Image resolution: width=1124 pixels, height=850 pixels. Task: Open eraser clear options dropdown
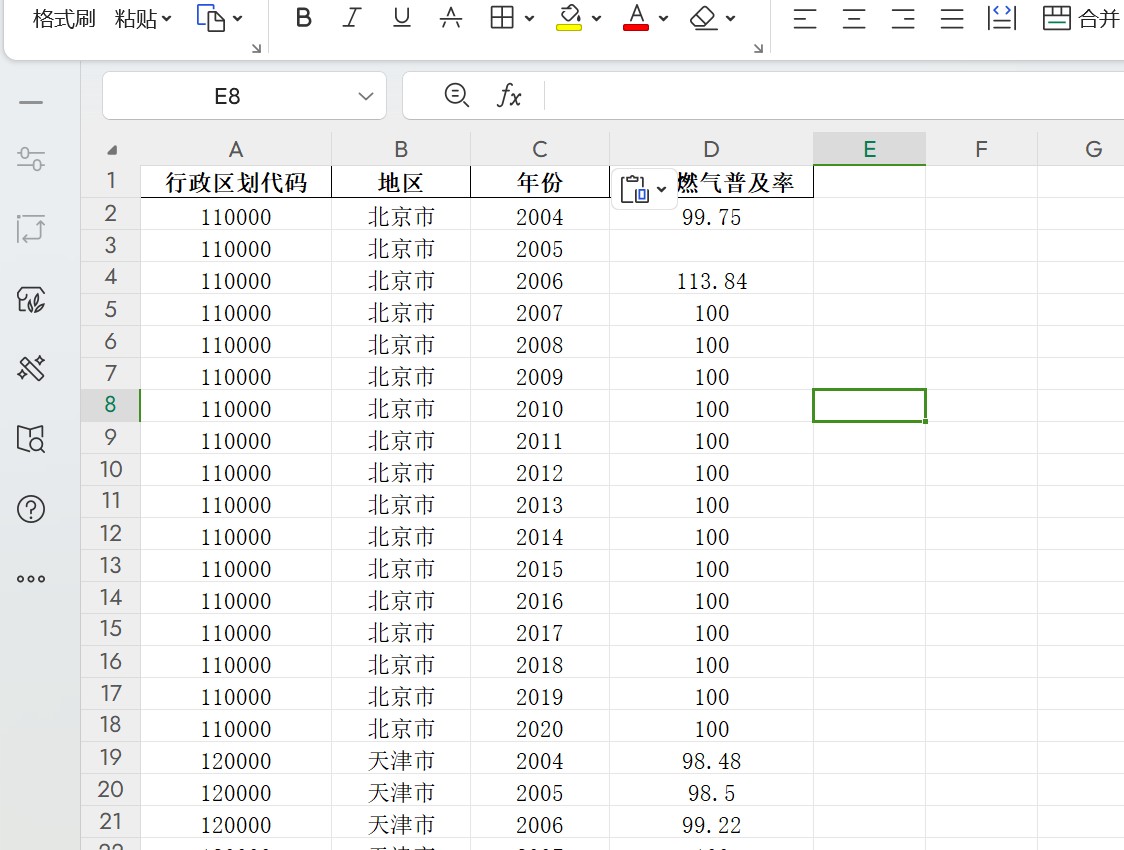[730, 19]
